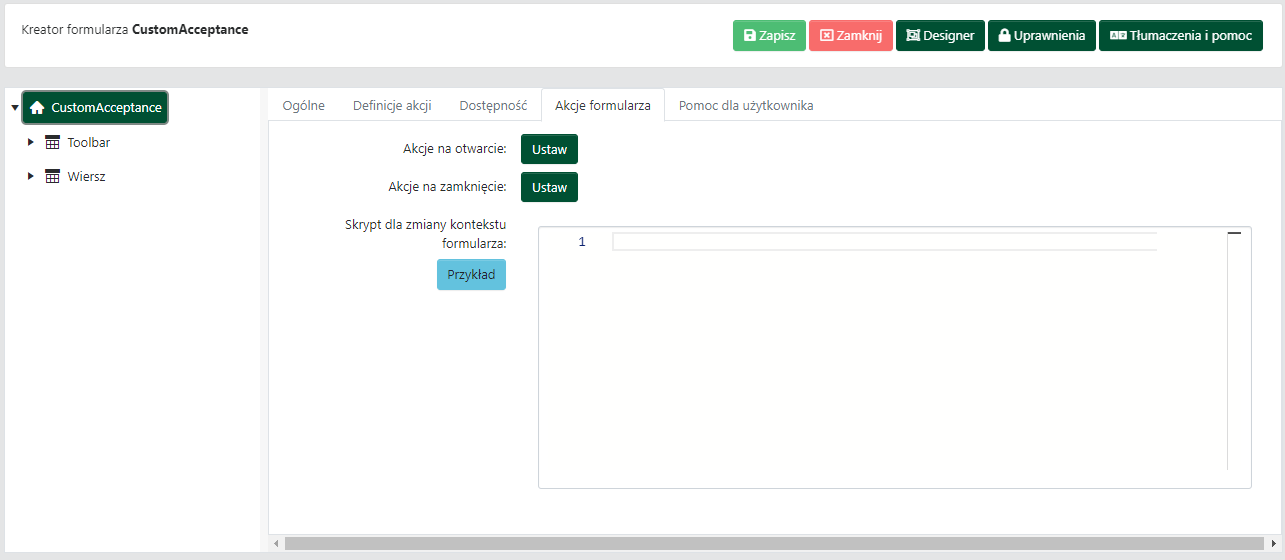The height and width of the screenshot is (560, 1285).
Task: Switch to the Definicje akcji tab
Action: click(x=392, y=105)
